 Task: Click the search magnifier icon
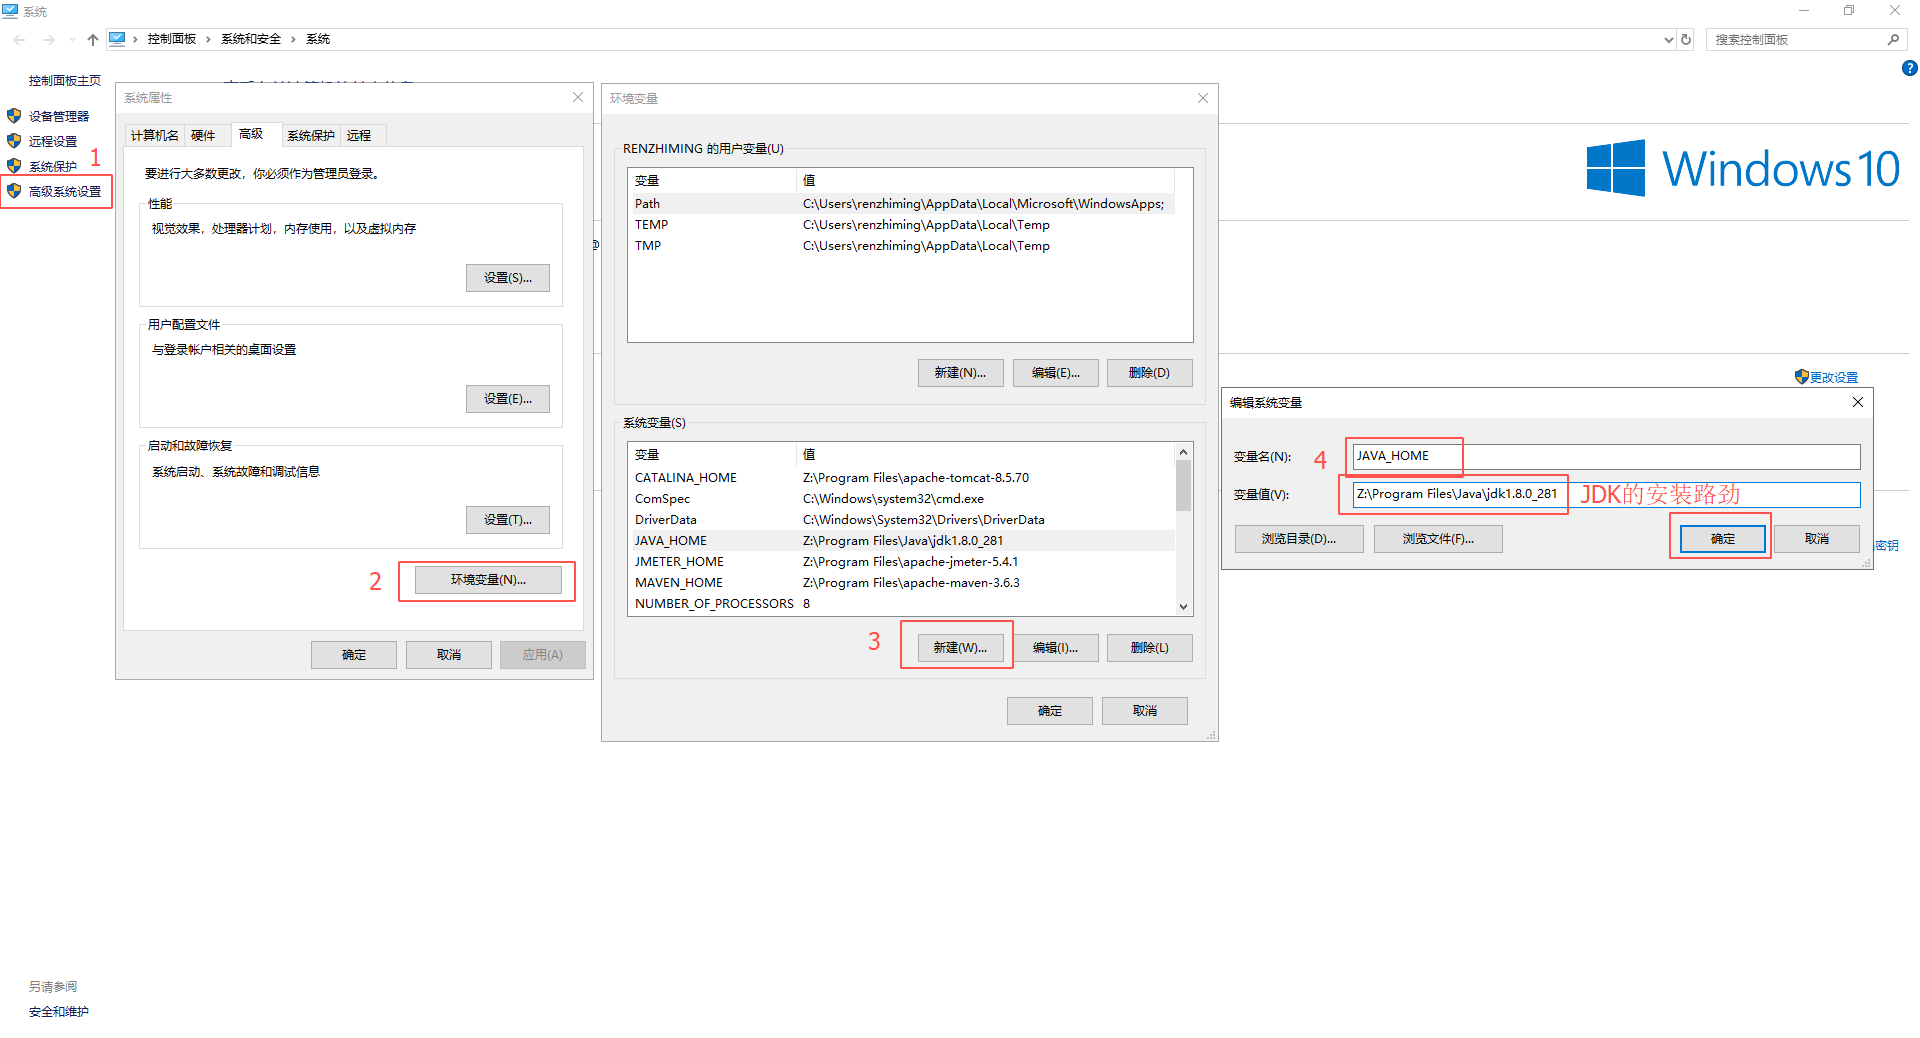(1893, 40)
